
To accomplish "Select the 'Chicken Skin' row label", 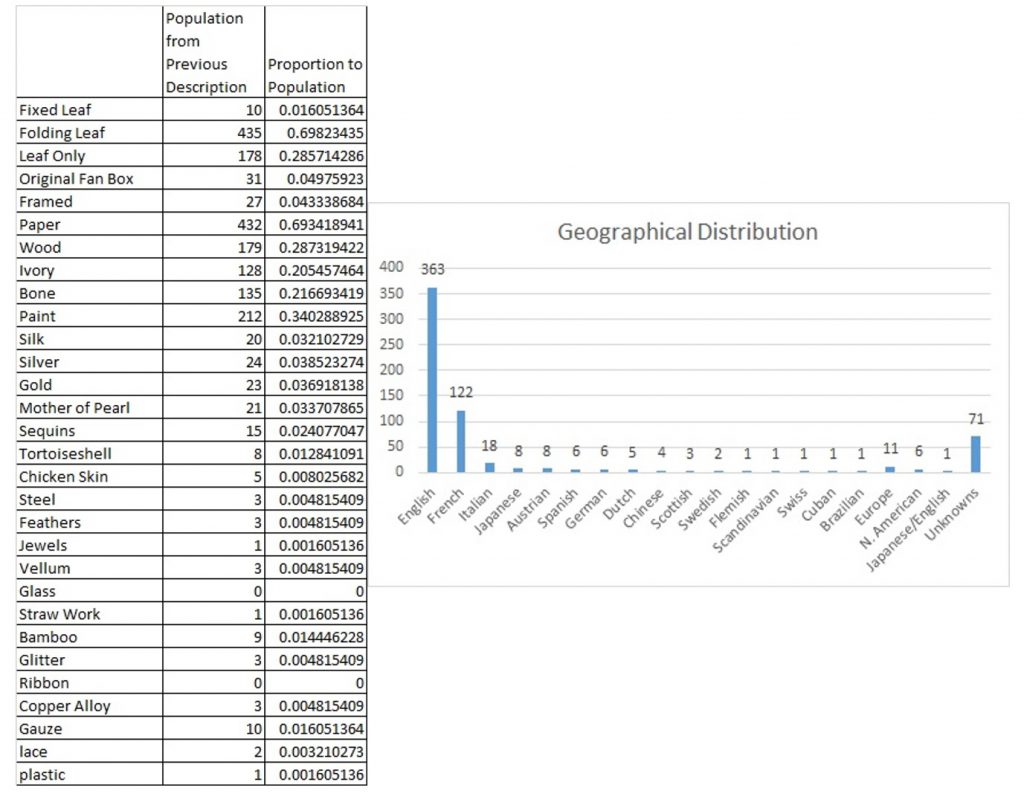I will [89, 476].
